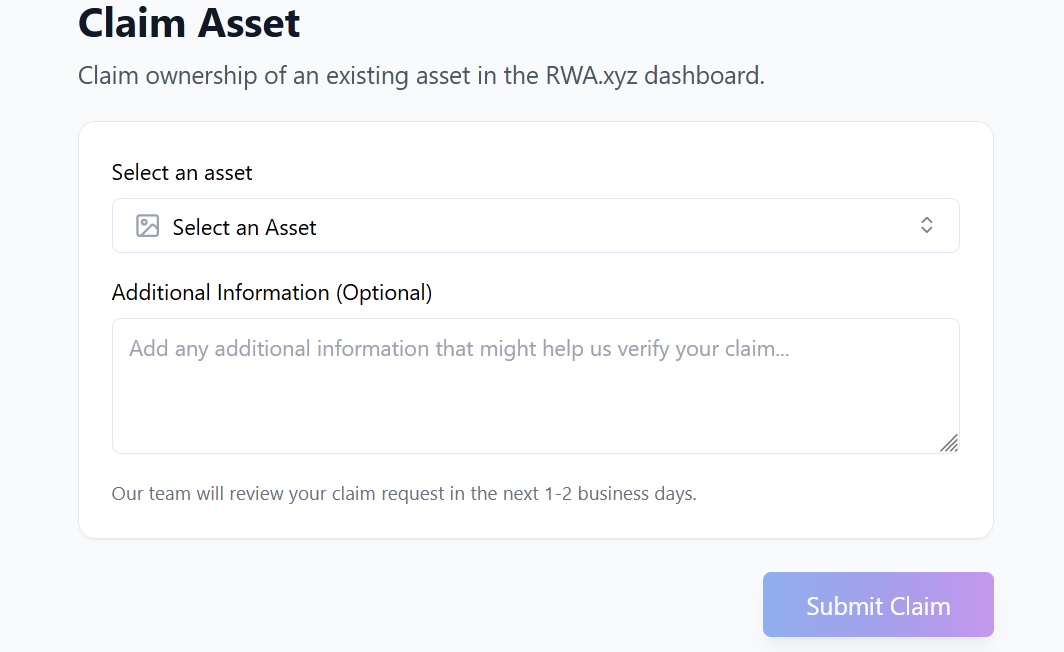The height and width of the screenshot is (652, 1064).
Task: Click "RWA.xyz" in the page description
Action: coord(591,76)
